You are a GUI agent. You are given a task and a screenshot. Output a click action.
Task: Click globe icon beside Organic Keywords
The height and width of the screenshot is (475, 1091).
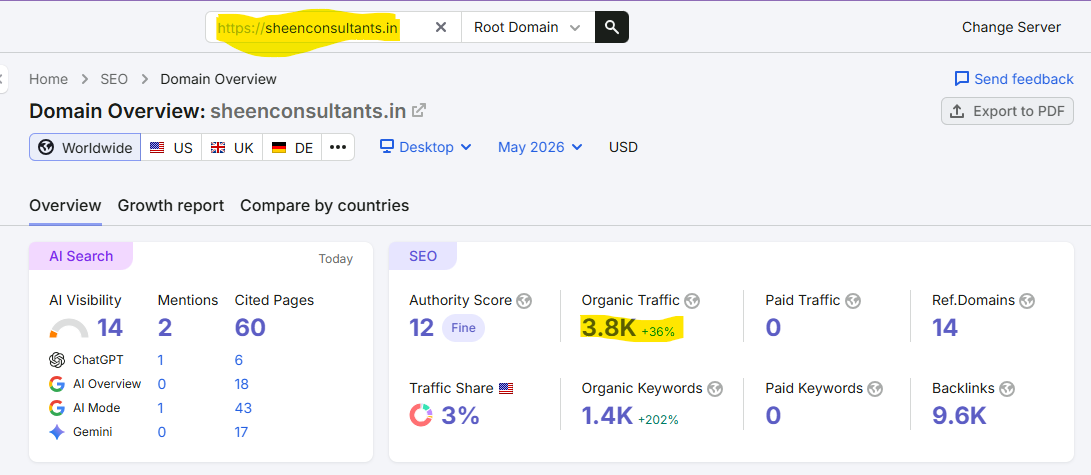(x=715, y=389)
